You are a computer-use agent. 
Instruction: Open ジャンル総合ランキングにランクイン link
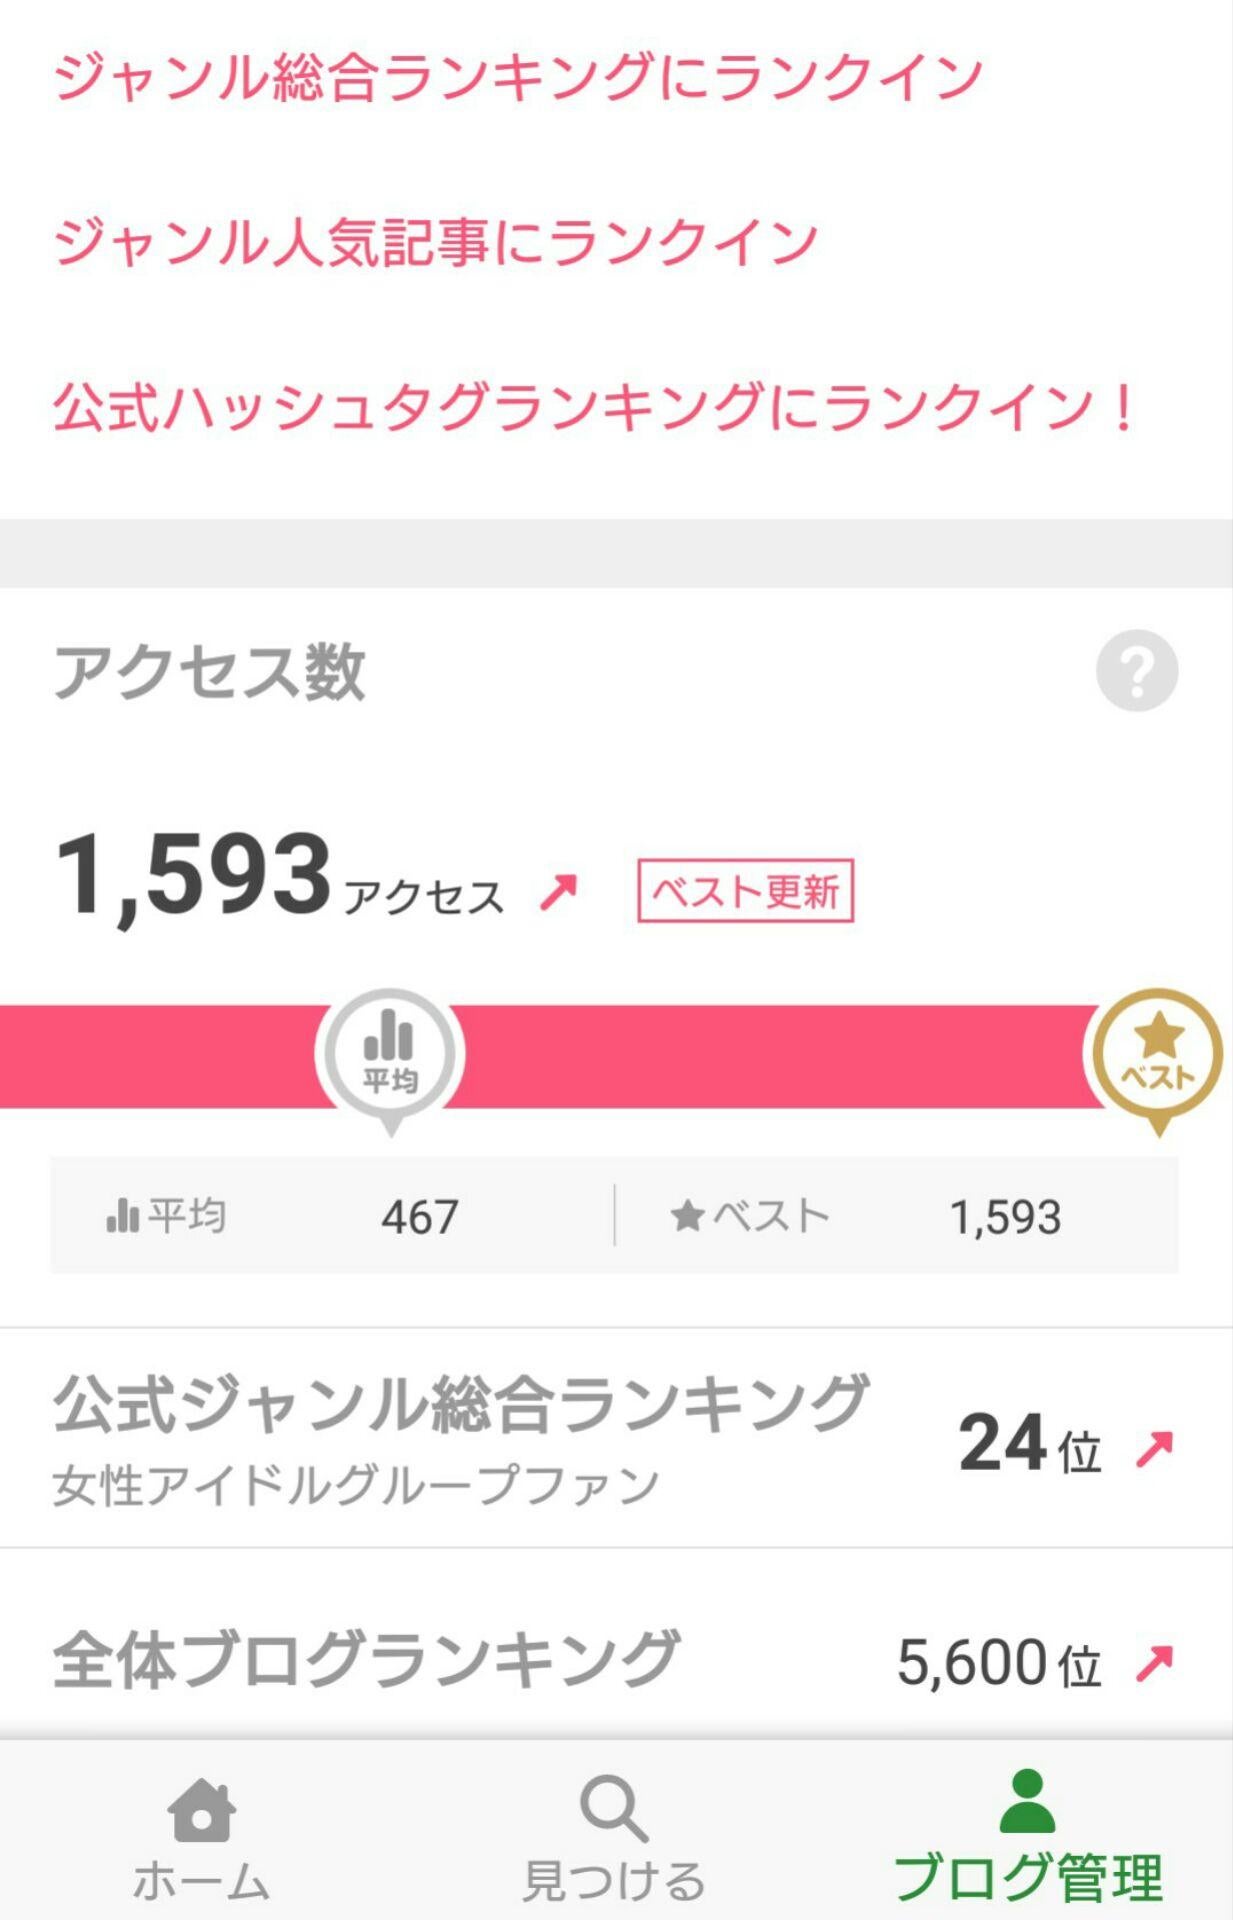[518, 78]
